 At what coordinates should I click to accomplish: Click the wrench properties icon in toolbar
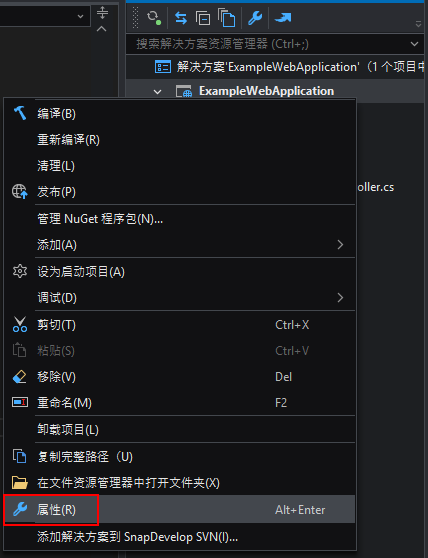tap(255, 17)
